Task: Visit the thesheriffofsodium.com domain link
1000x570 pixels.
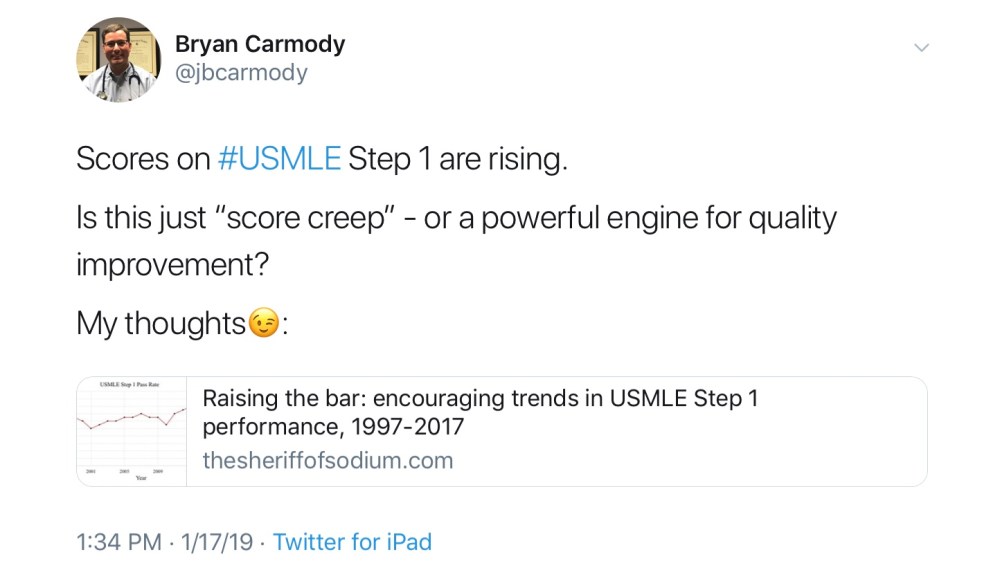Action: [328, 460]
